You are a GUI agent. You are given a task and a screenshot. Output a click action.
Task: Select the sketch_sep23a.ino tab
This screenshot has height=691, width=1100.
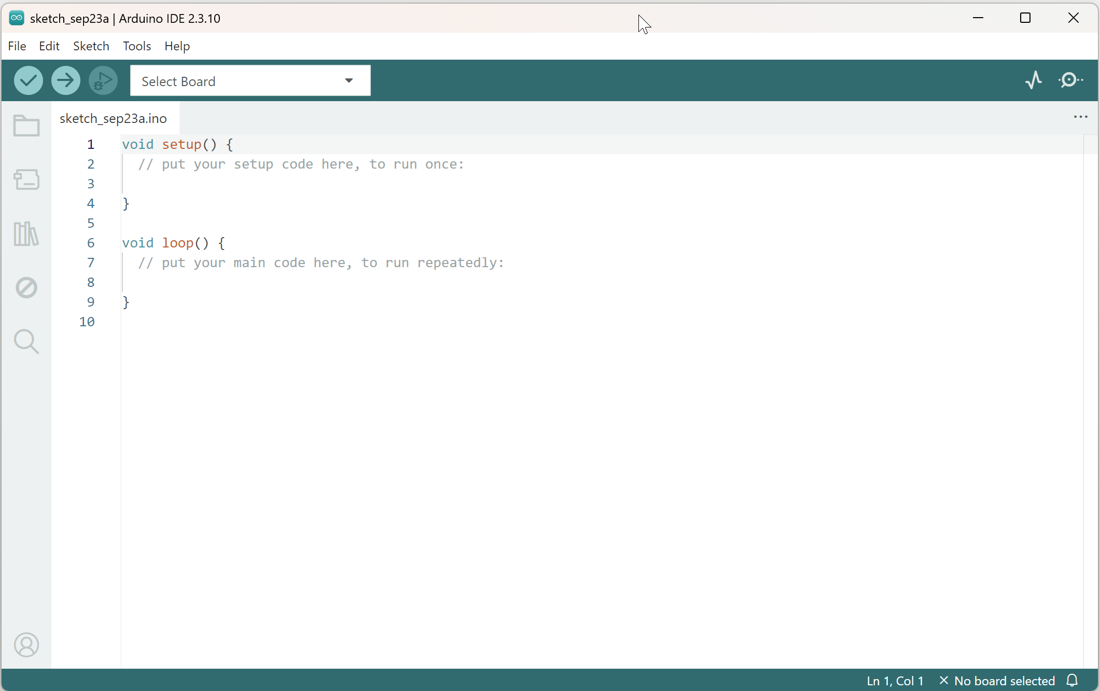click(x=114, y=119)
